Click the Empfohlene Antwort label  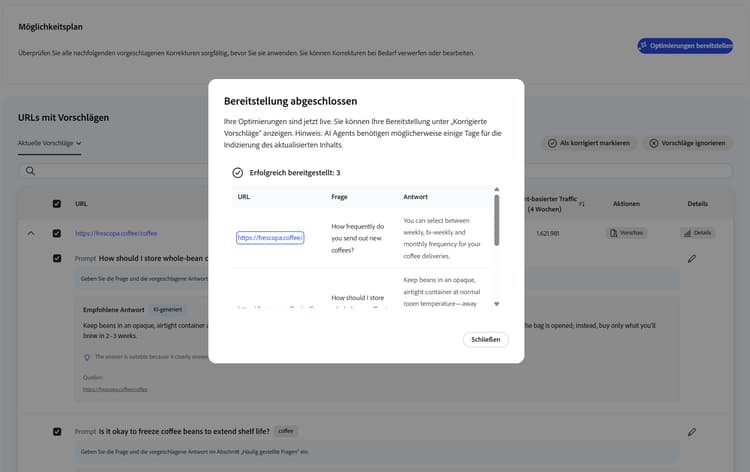pyautogui.click(x=113, y=310)
